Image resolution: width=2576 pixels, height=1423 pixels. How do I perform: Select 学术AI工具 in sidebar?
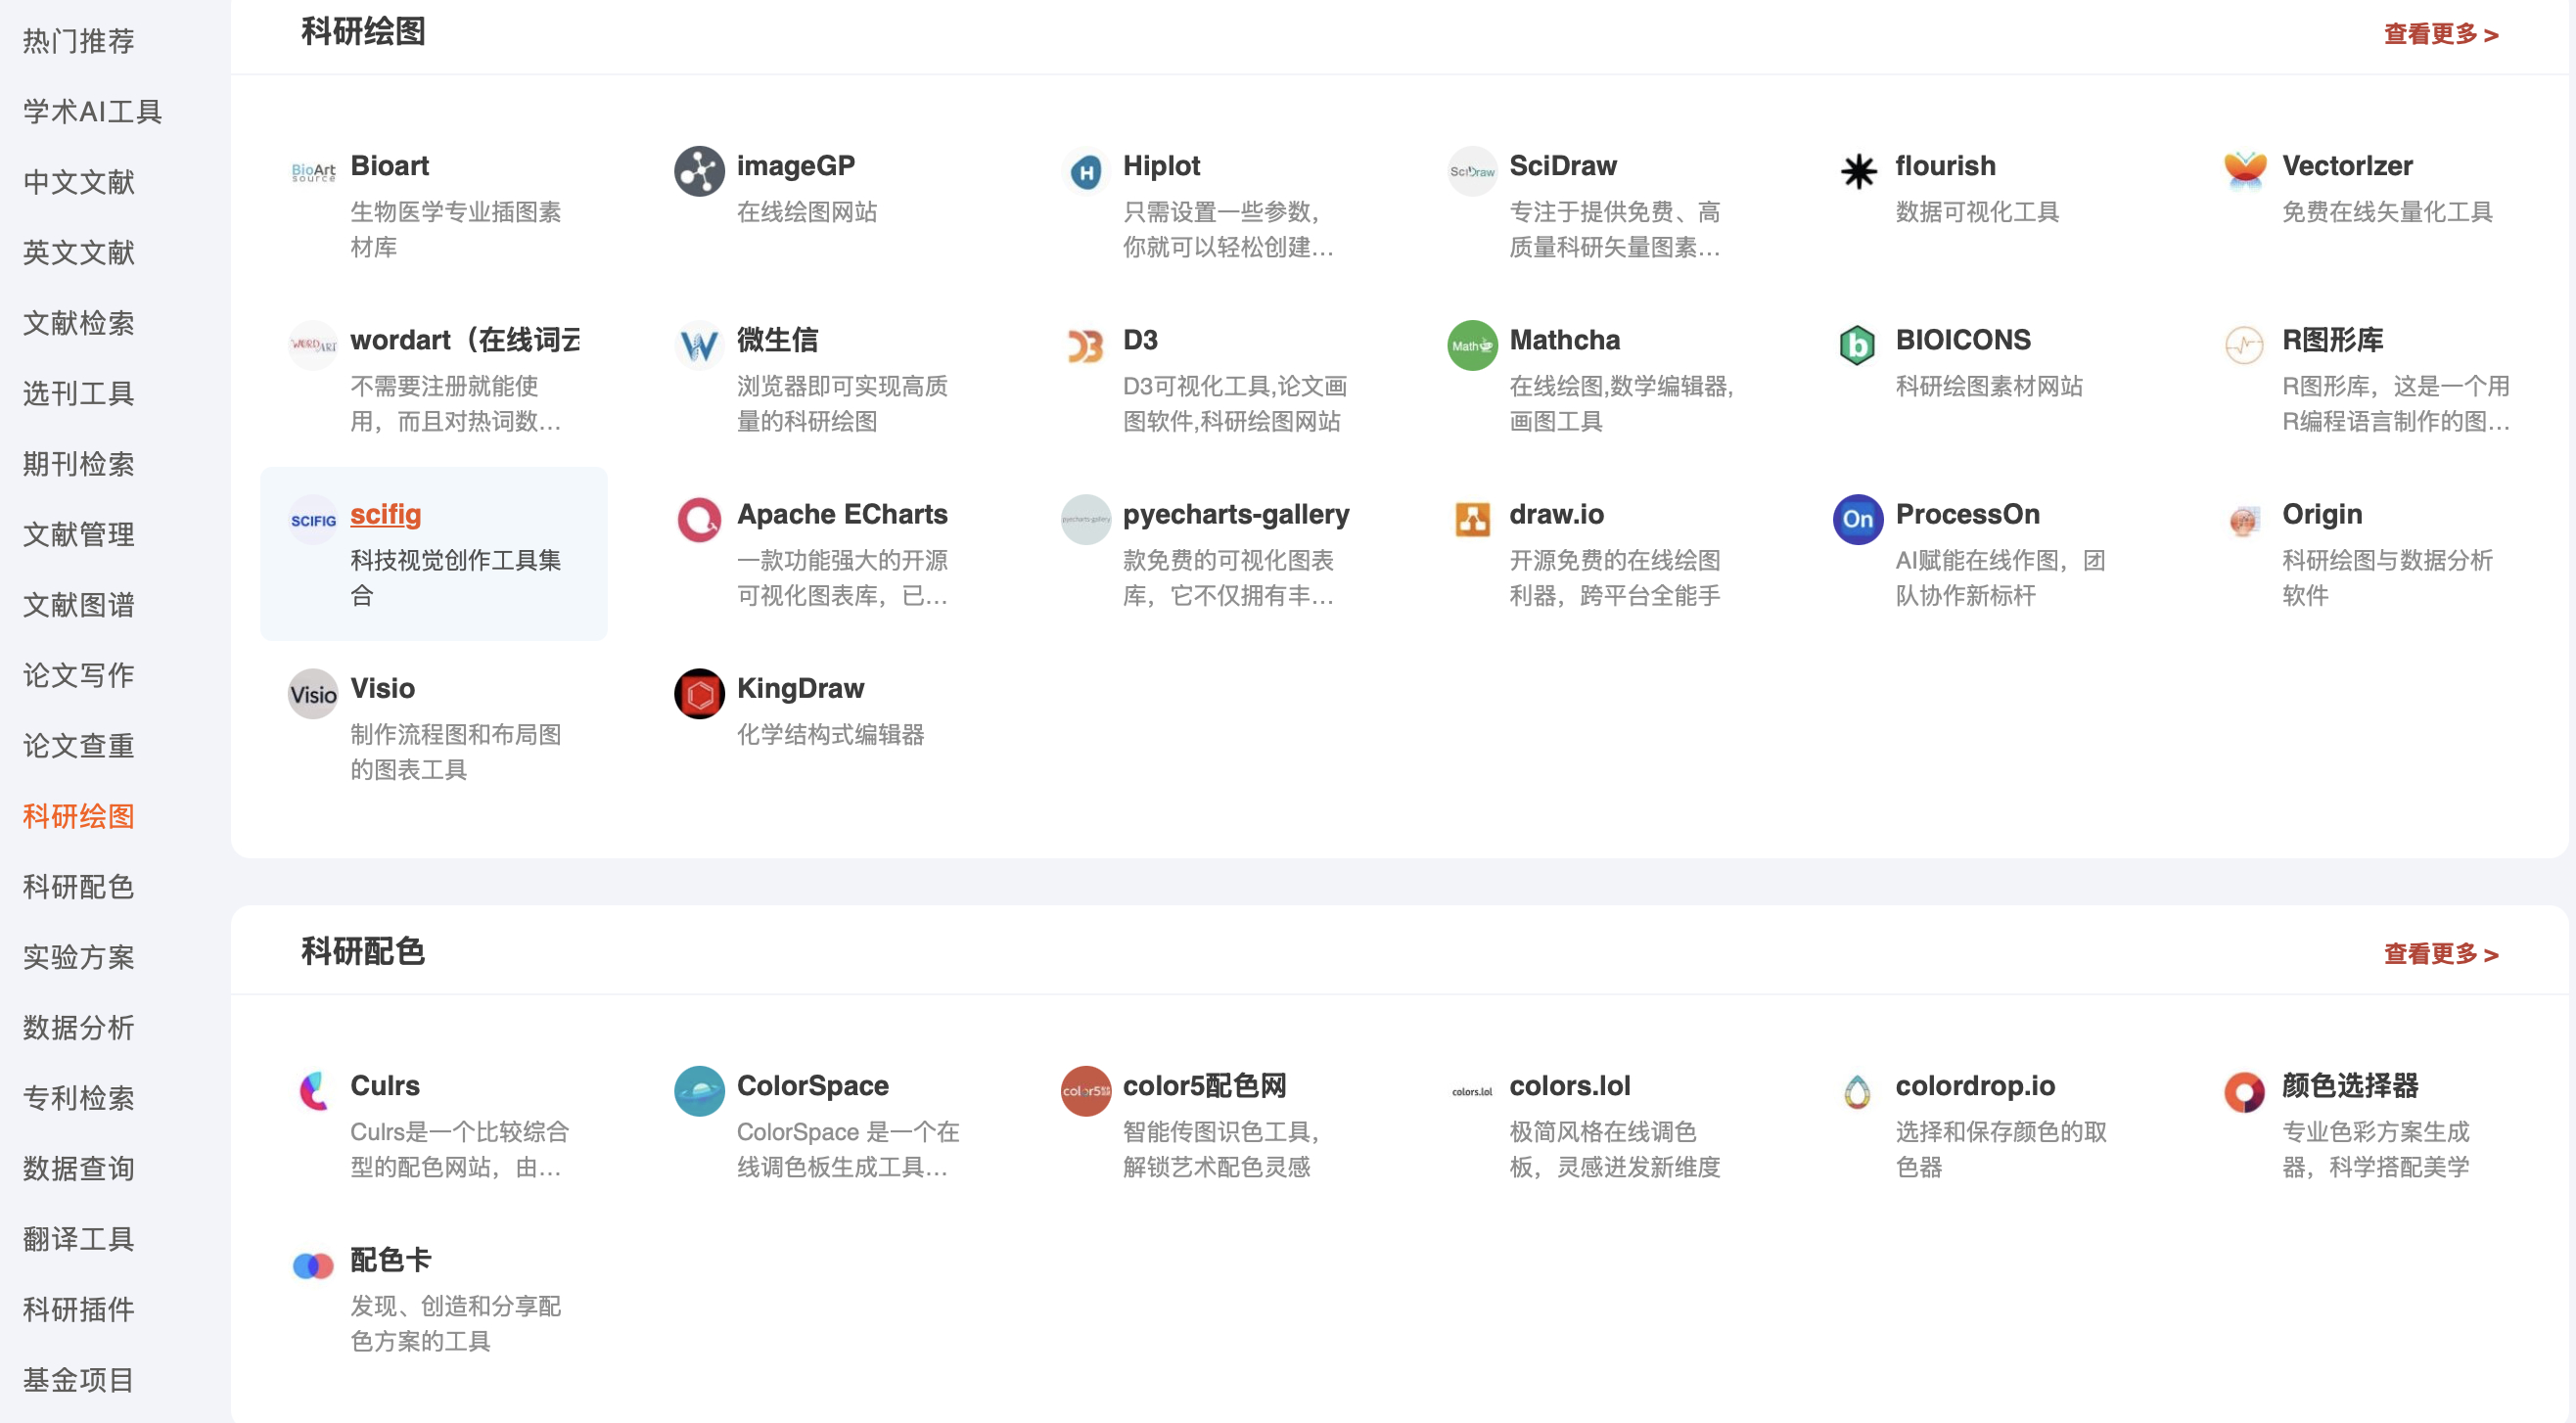(x=92, y=111)
